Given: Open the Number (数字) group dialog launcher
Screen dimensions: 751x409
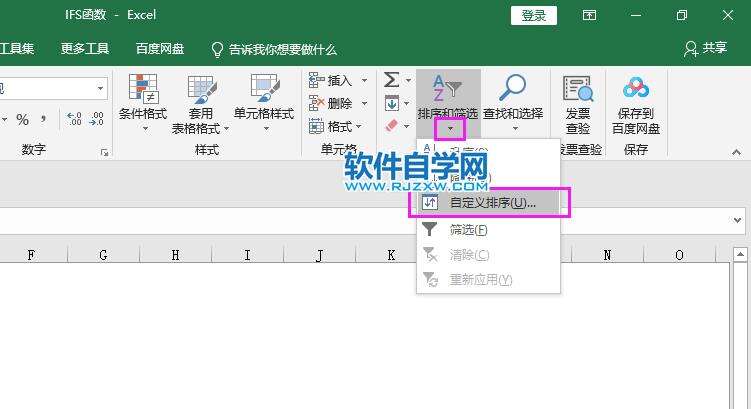Looking at the screenshot, I should (x=104, y=153).
